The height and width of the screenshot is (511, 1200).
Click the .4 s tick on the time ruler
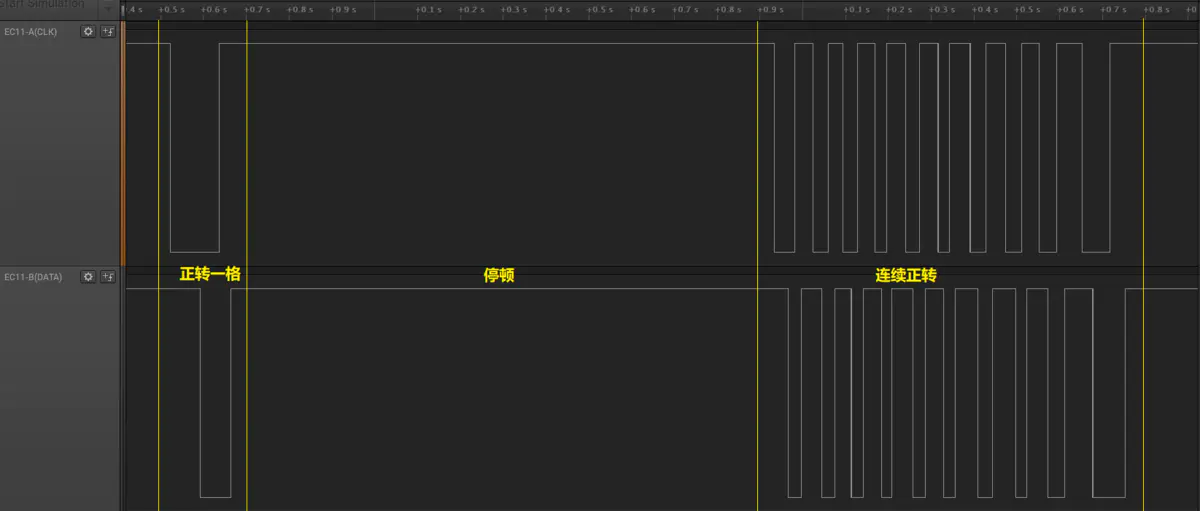[133, 9]
